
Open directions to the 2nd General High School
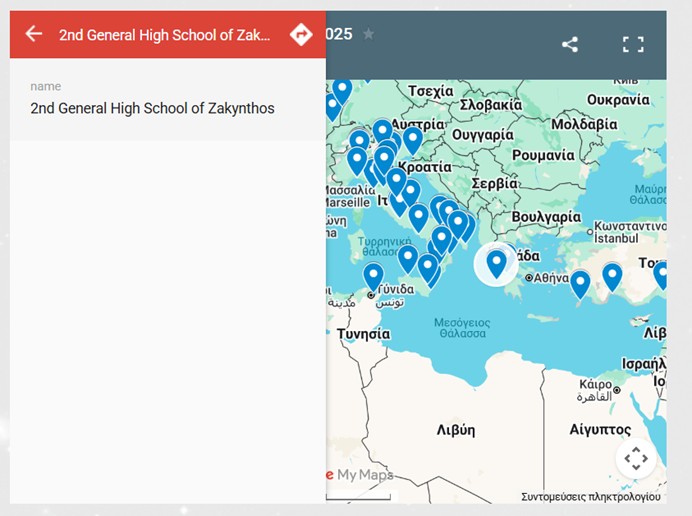coord(300,34)
